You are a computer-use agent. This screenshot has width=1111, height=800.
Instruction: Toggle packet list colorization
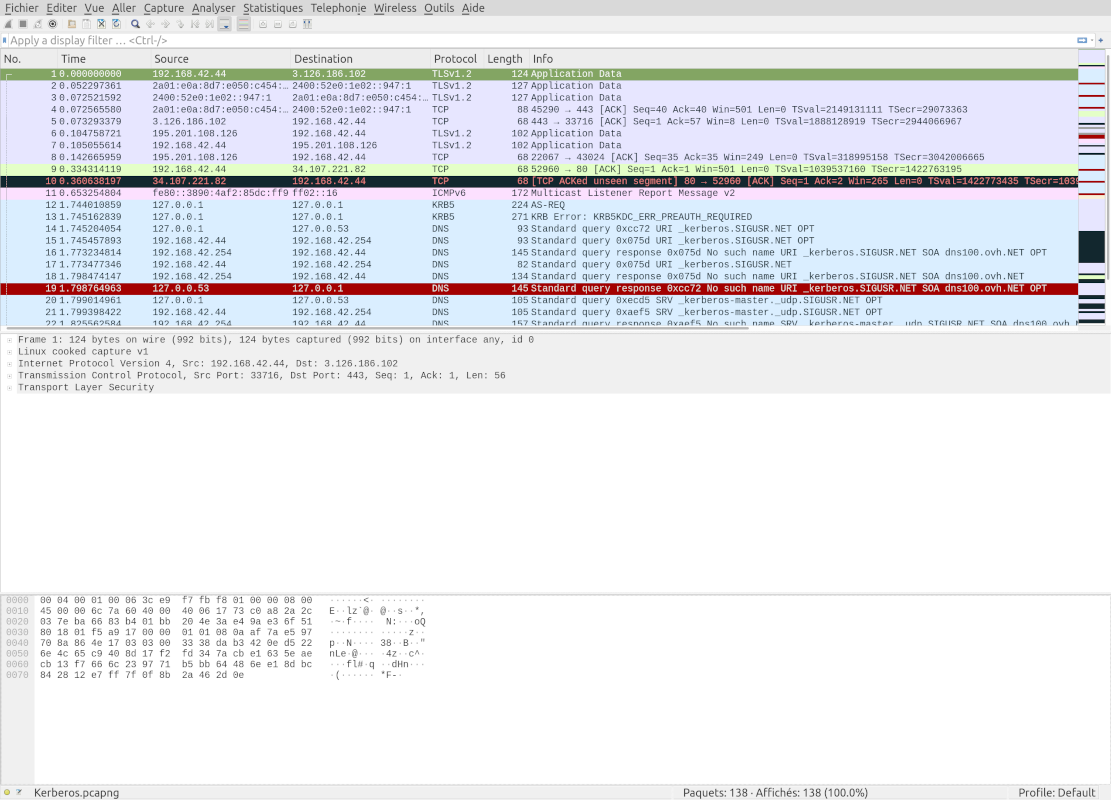(243, 24)
